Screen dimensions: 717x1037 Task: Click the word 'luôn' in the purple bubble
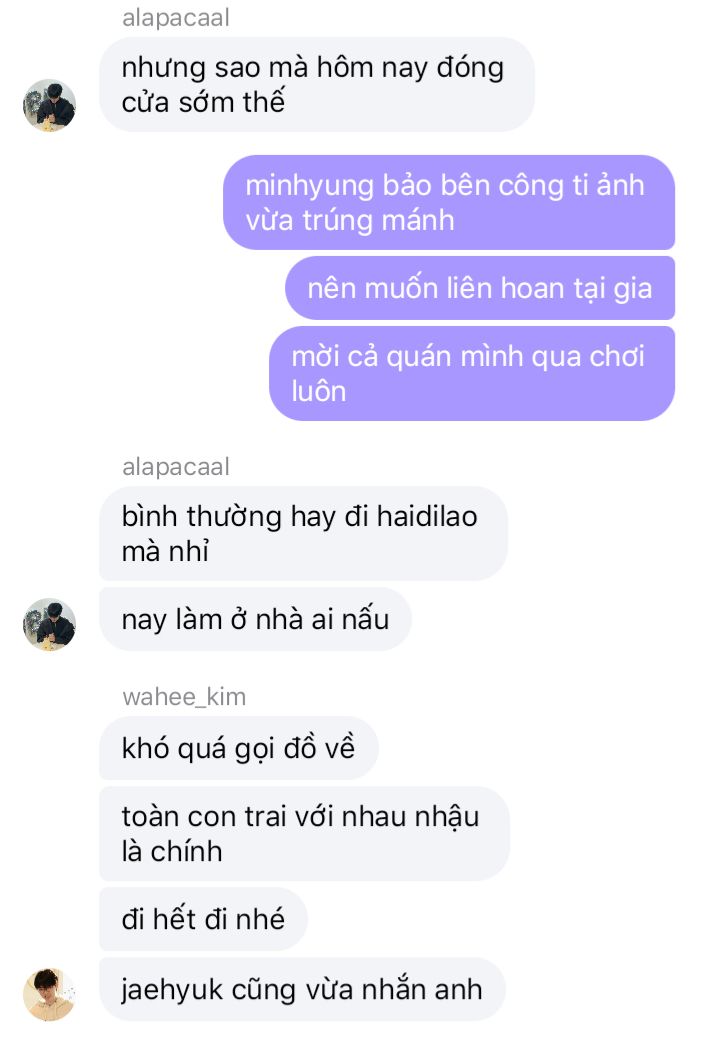click(319, 392)
